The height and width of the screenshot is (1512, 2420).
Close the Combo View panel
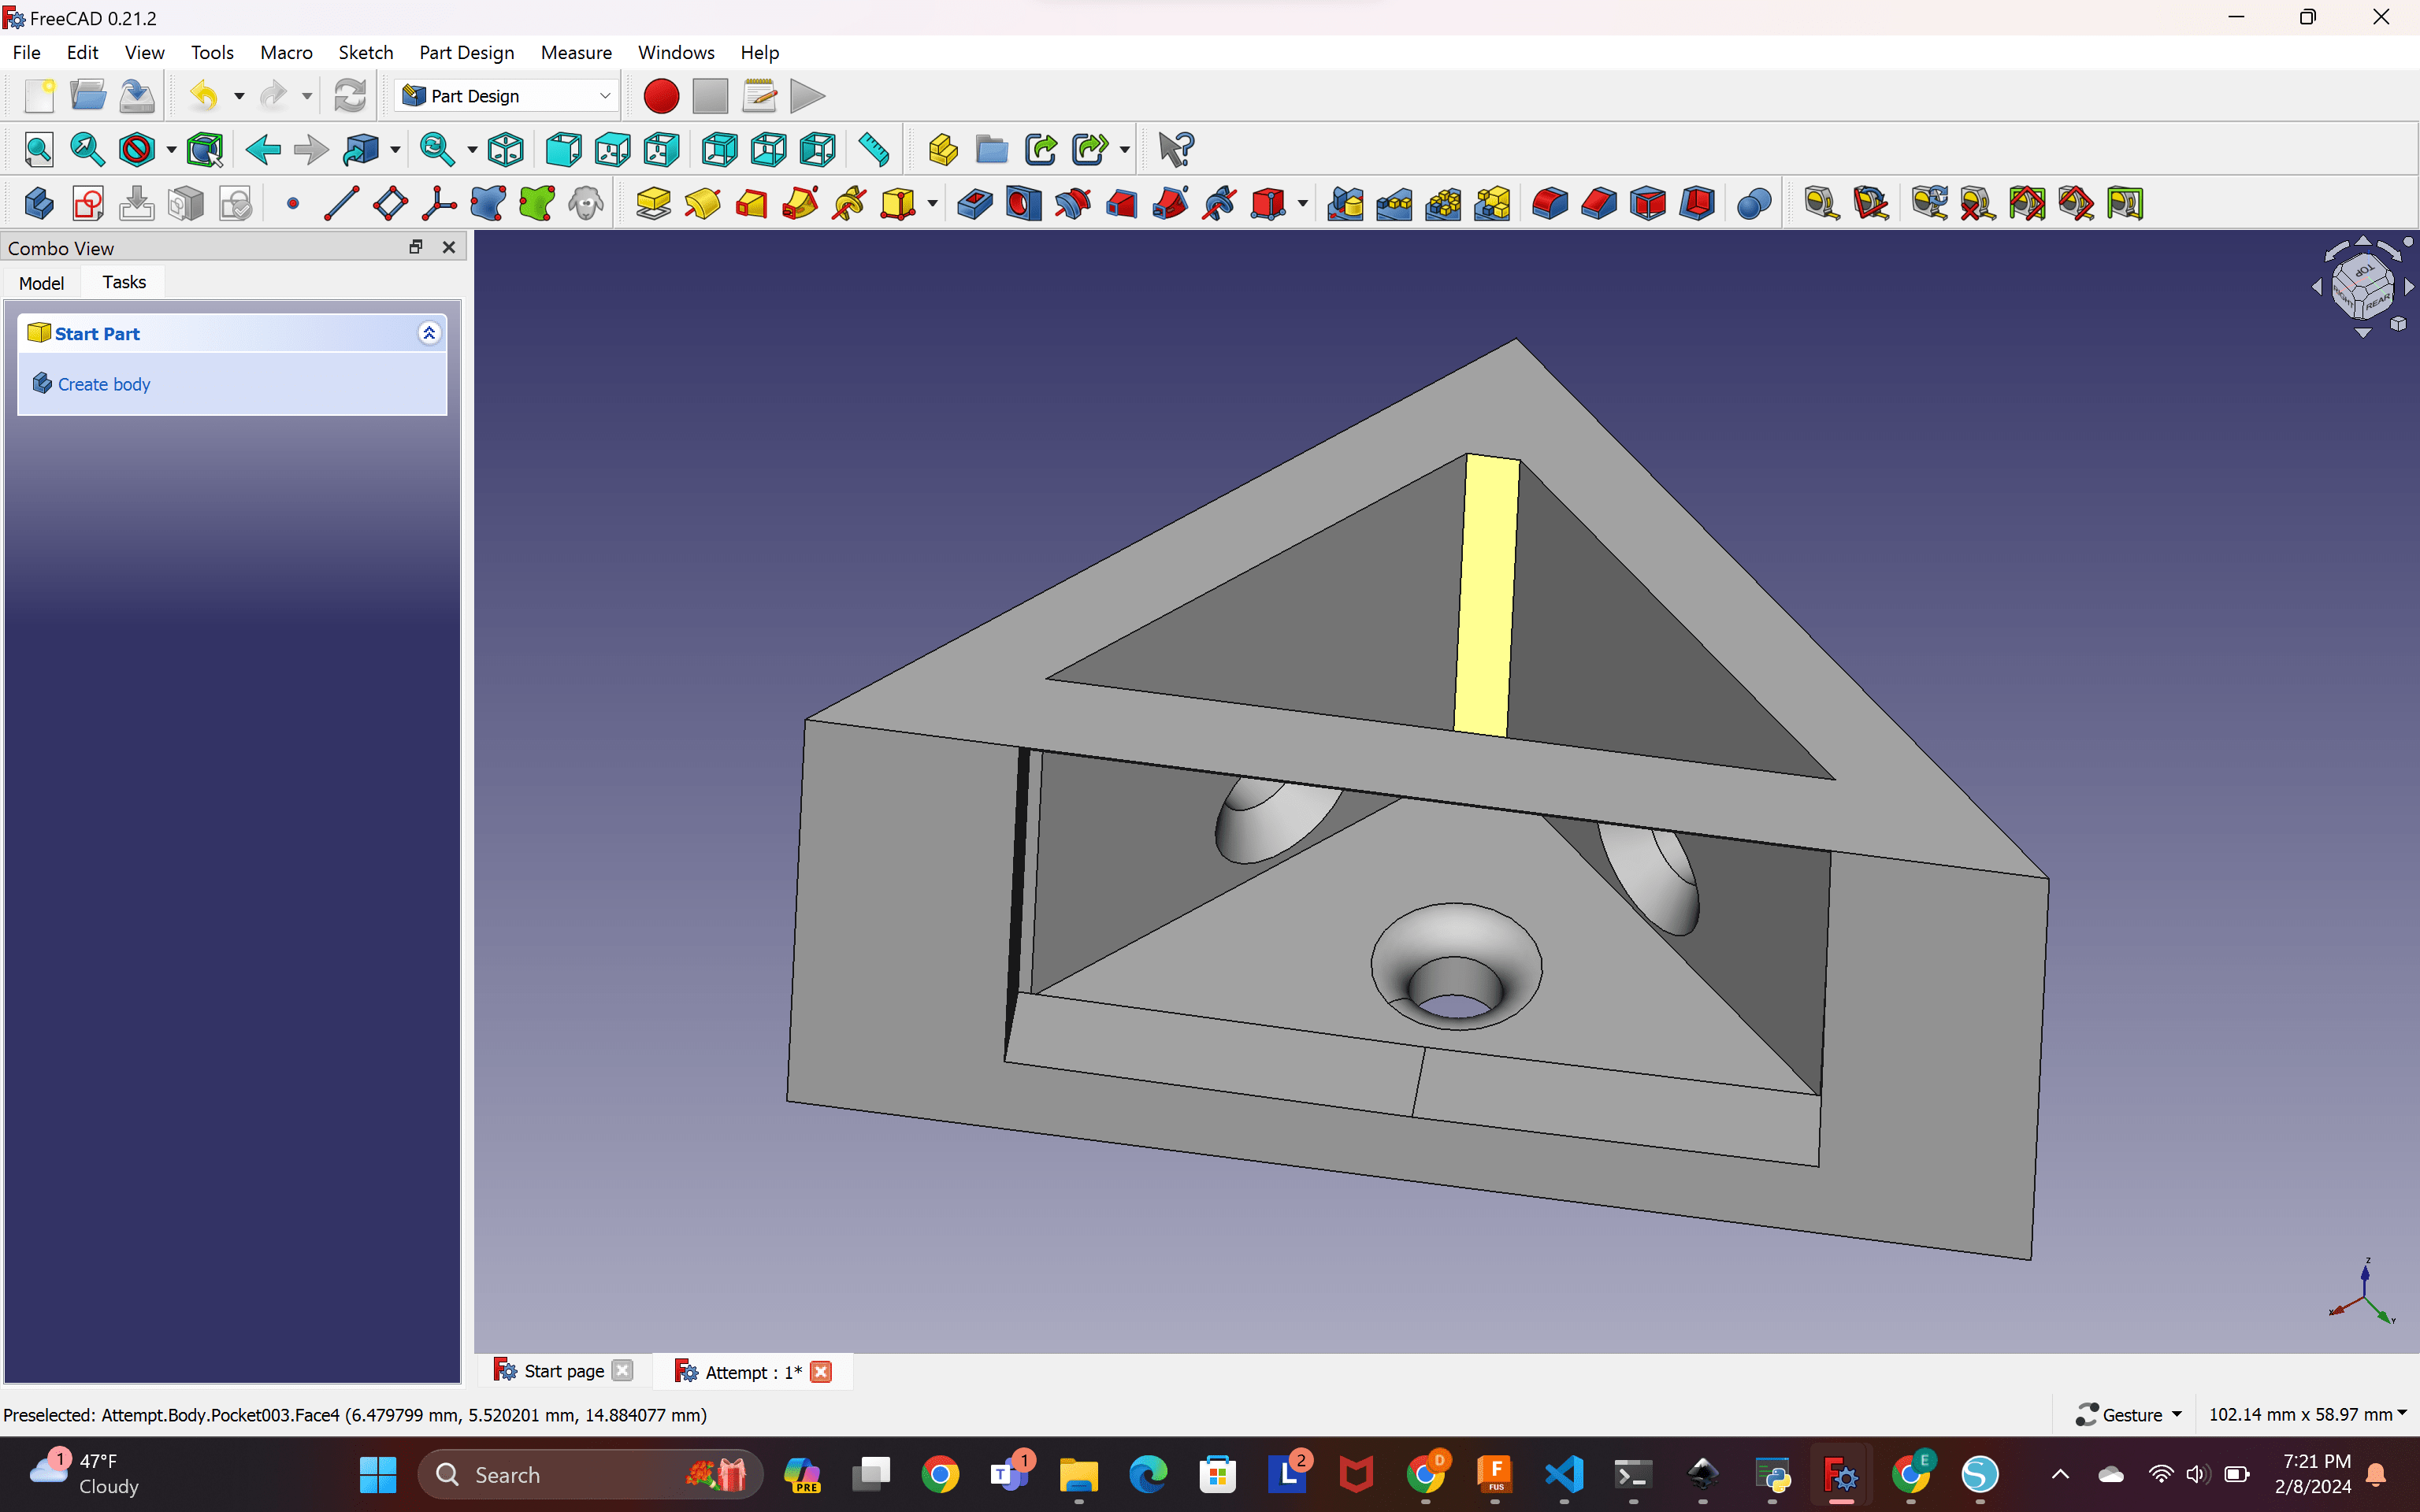449,247
